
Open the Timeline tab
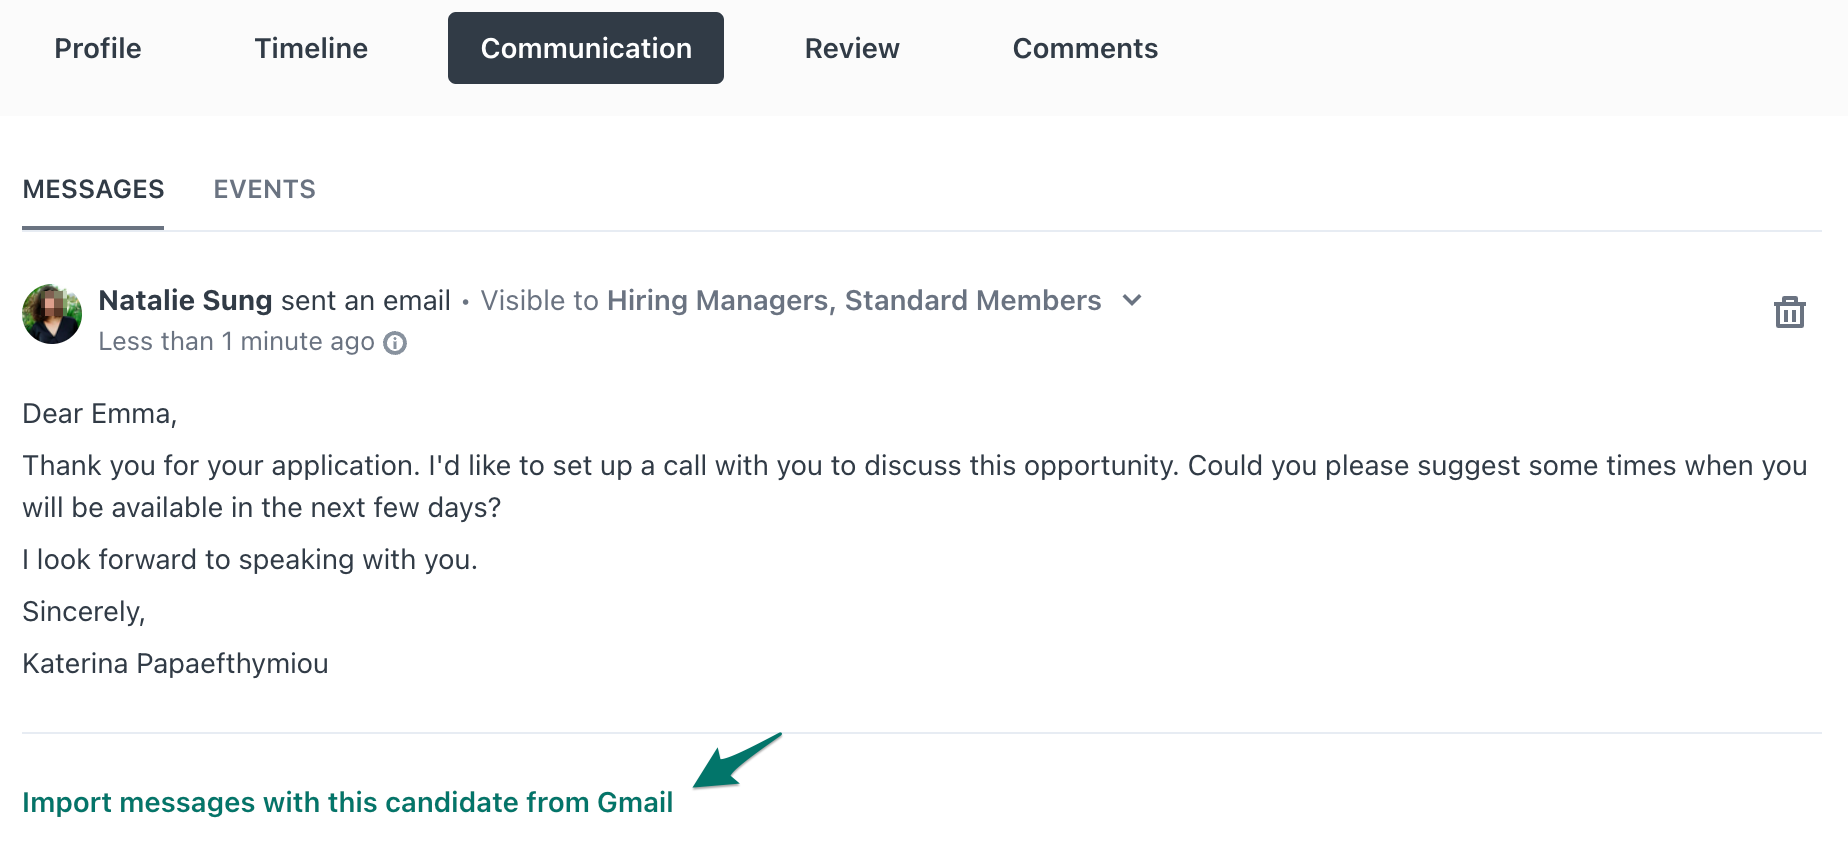(x=310, y=47)
